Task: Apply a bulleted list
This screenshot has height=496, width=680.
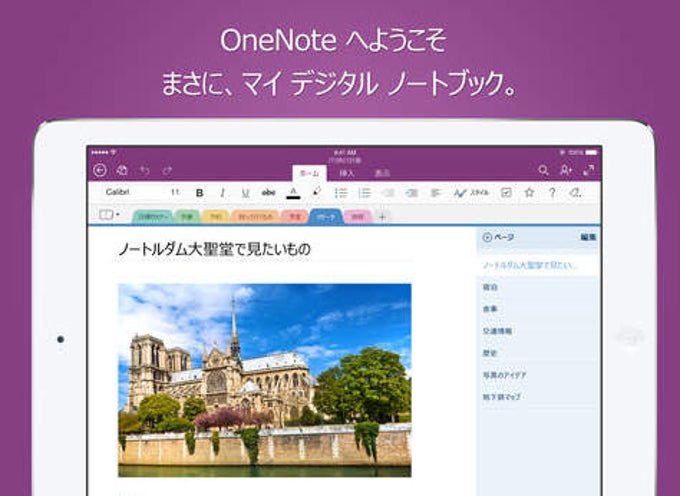Action: (x=341, y=193)
